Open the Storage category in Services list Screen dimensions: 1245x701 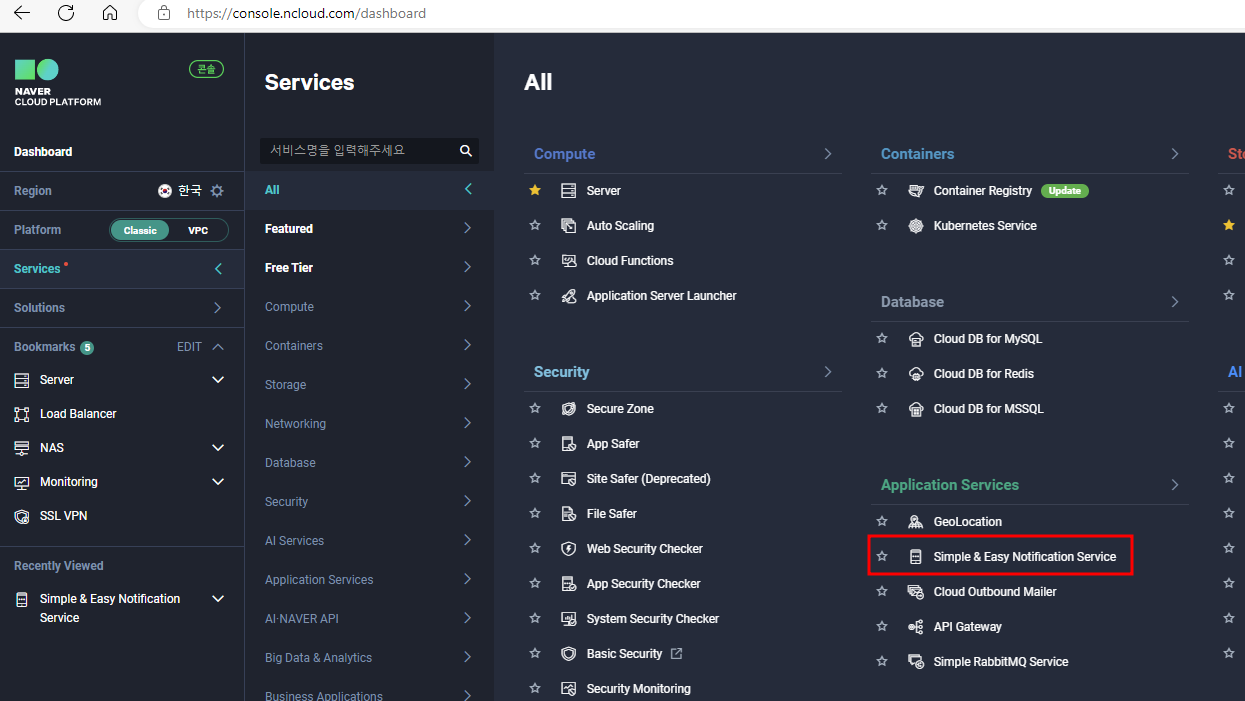(x=370, y=385)
